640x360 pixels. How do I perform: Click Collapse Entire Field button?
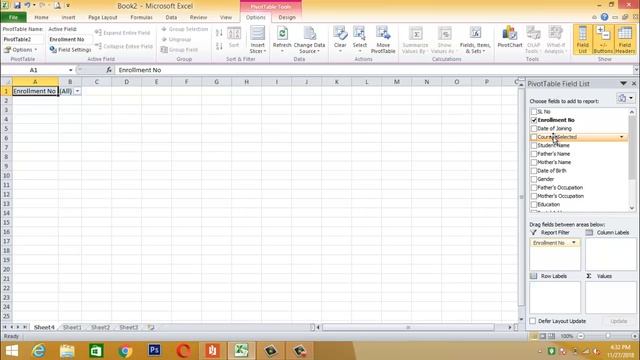tap(124, 46)
